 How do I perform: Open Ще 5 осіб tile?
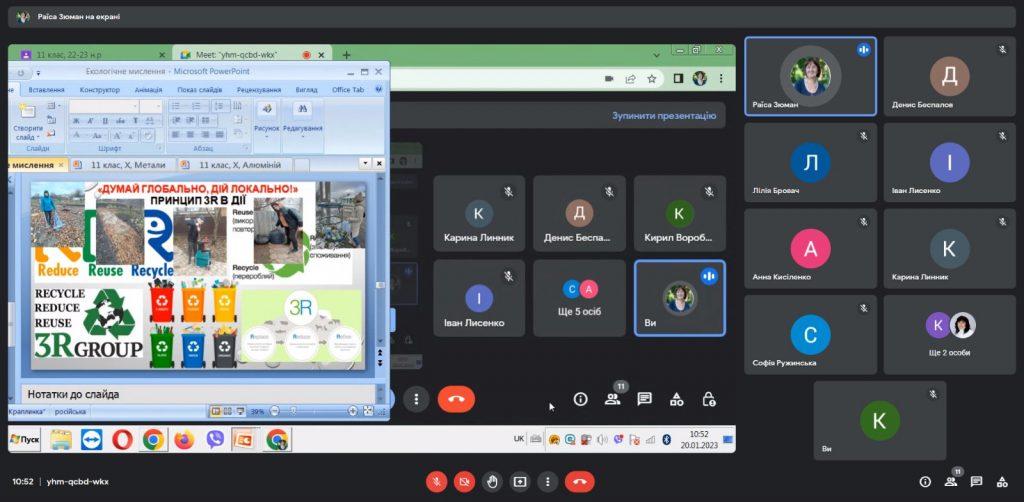coord(579,298)
